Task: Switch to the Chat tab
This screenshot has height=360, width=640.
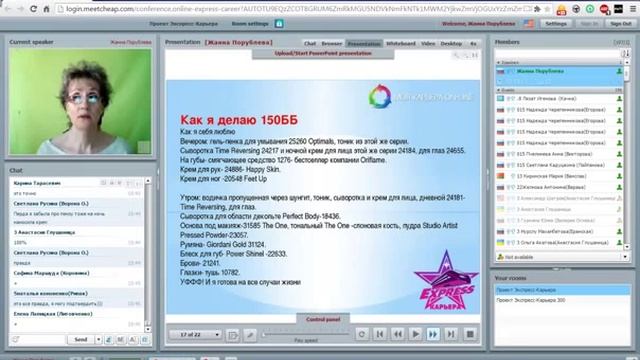Action: click(310, 43)
